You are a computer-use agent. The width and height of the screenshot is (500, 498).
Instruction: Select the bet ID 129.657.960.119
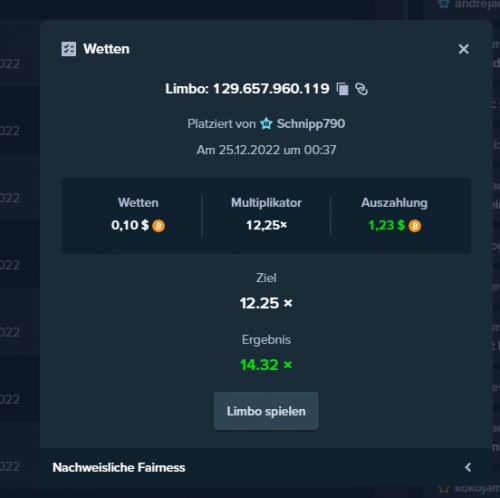click(x=271, y=89)
